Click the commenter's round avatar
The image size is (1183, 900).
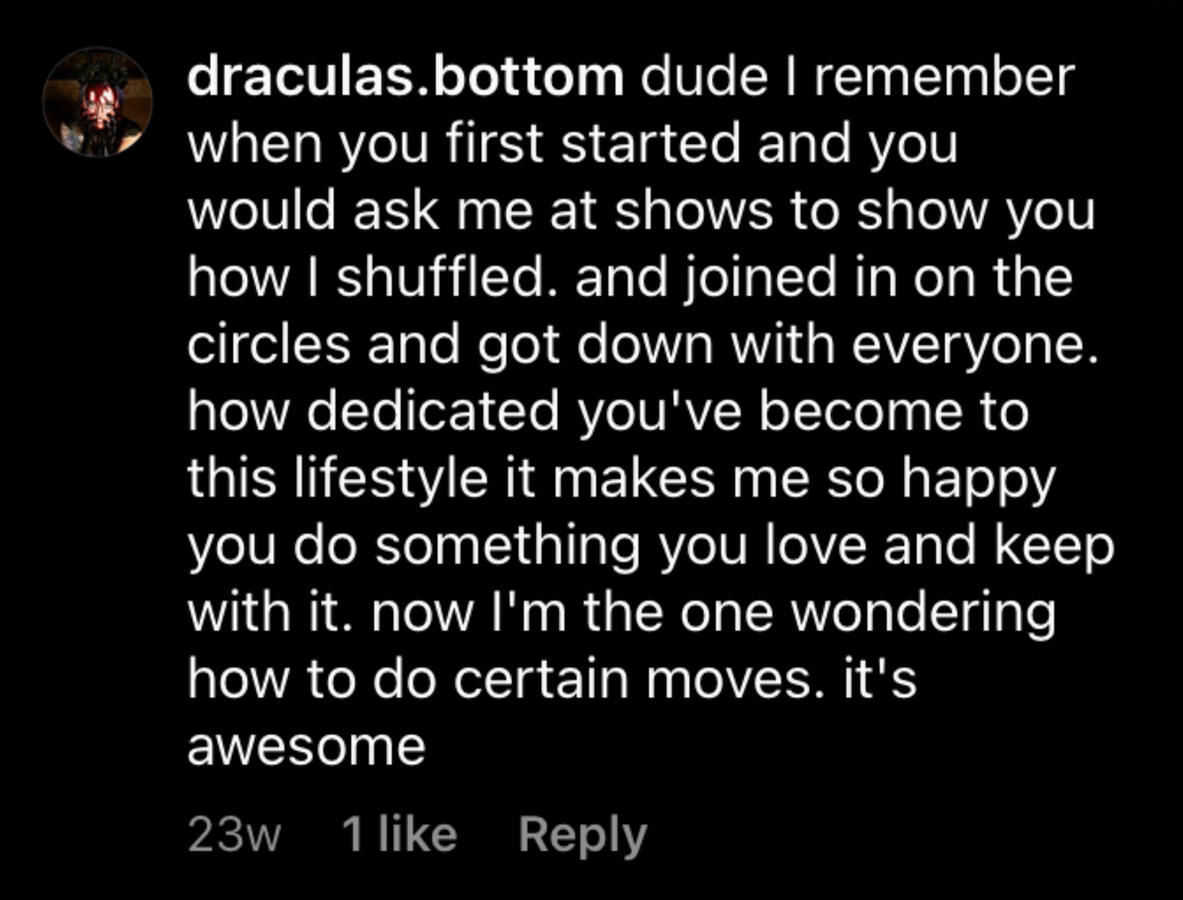[x=97, y=103]
